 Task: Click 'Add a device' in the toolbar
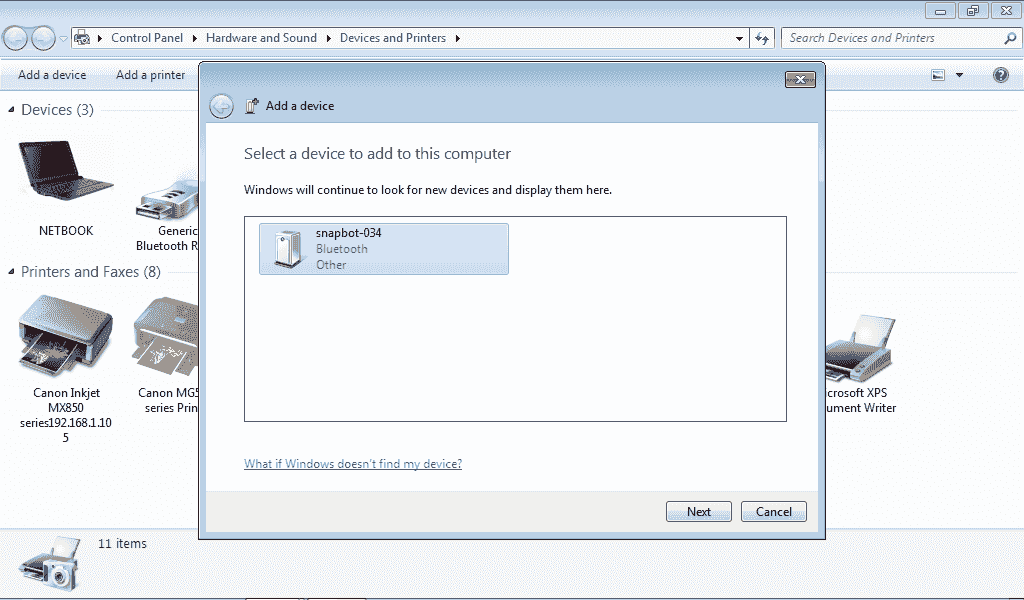pyautogui.click(x=52, y=75)
